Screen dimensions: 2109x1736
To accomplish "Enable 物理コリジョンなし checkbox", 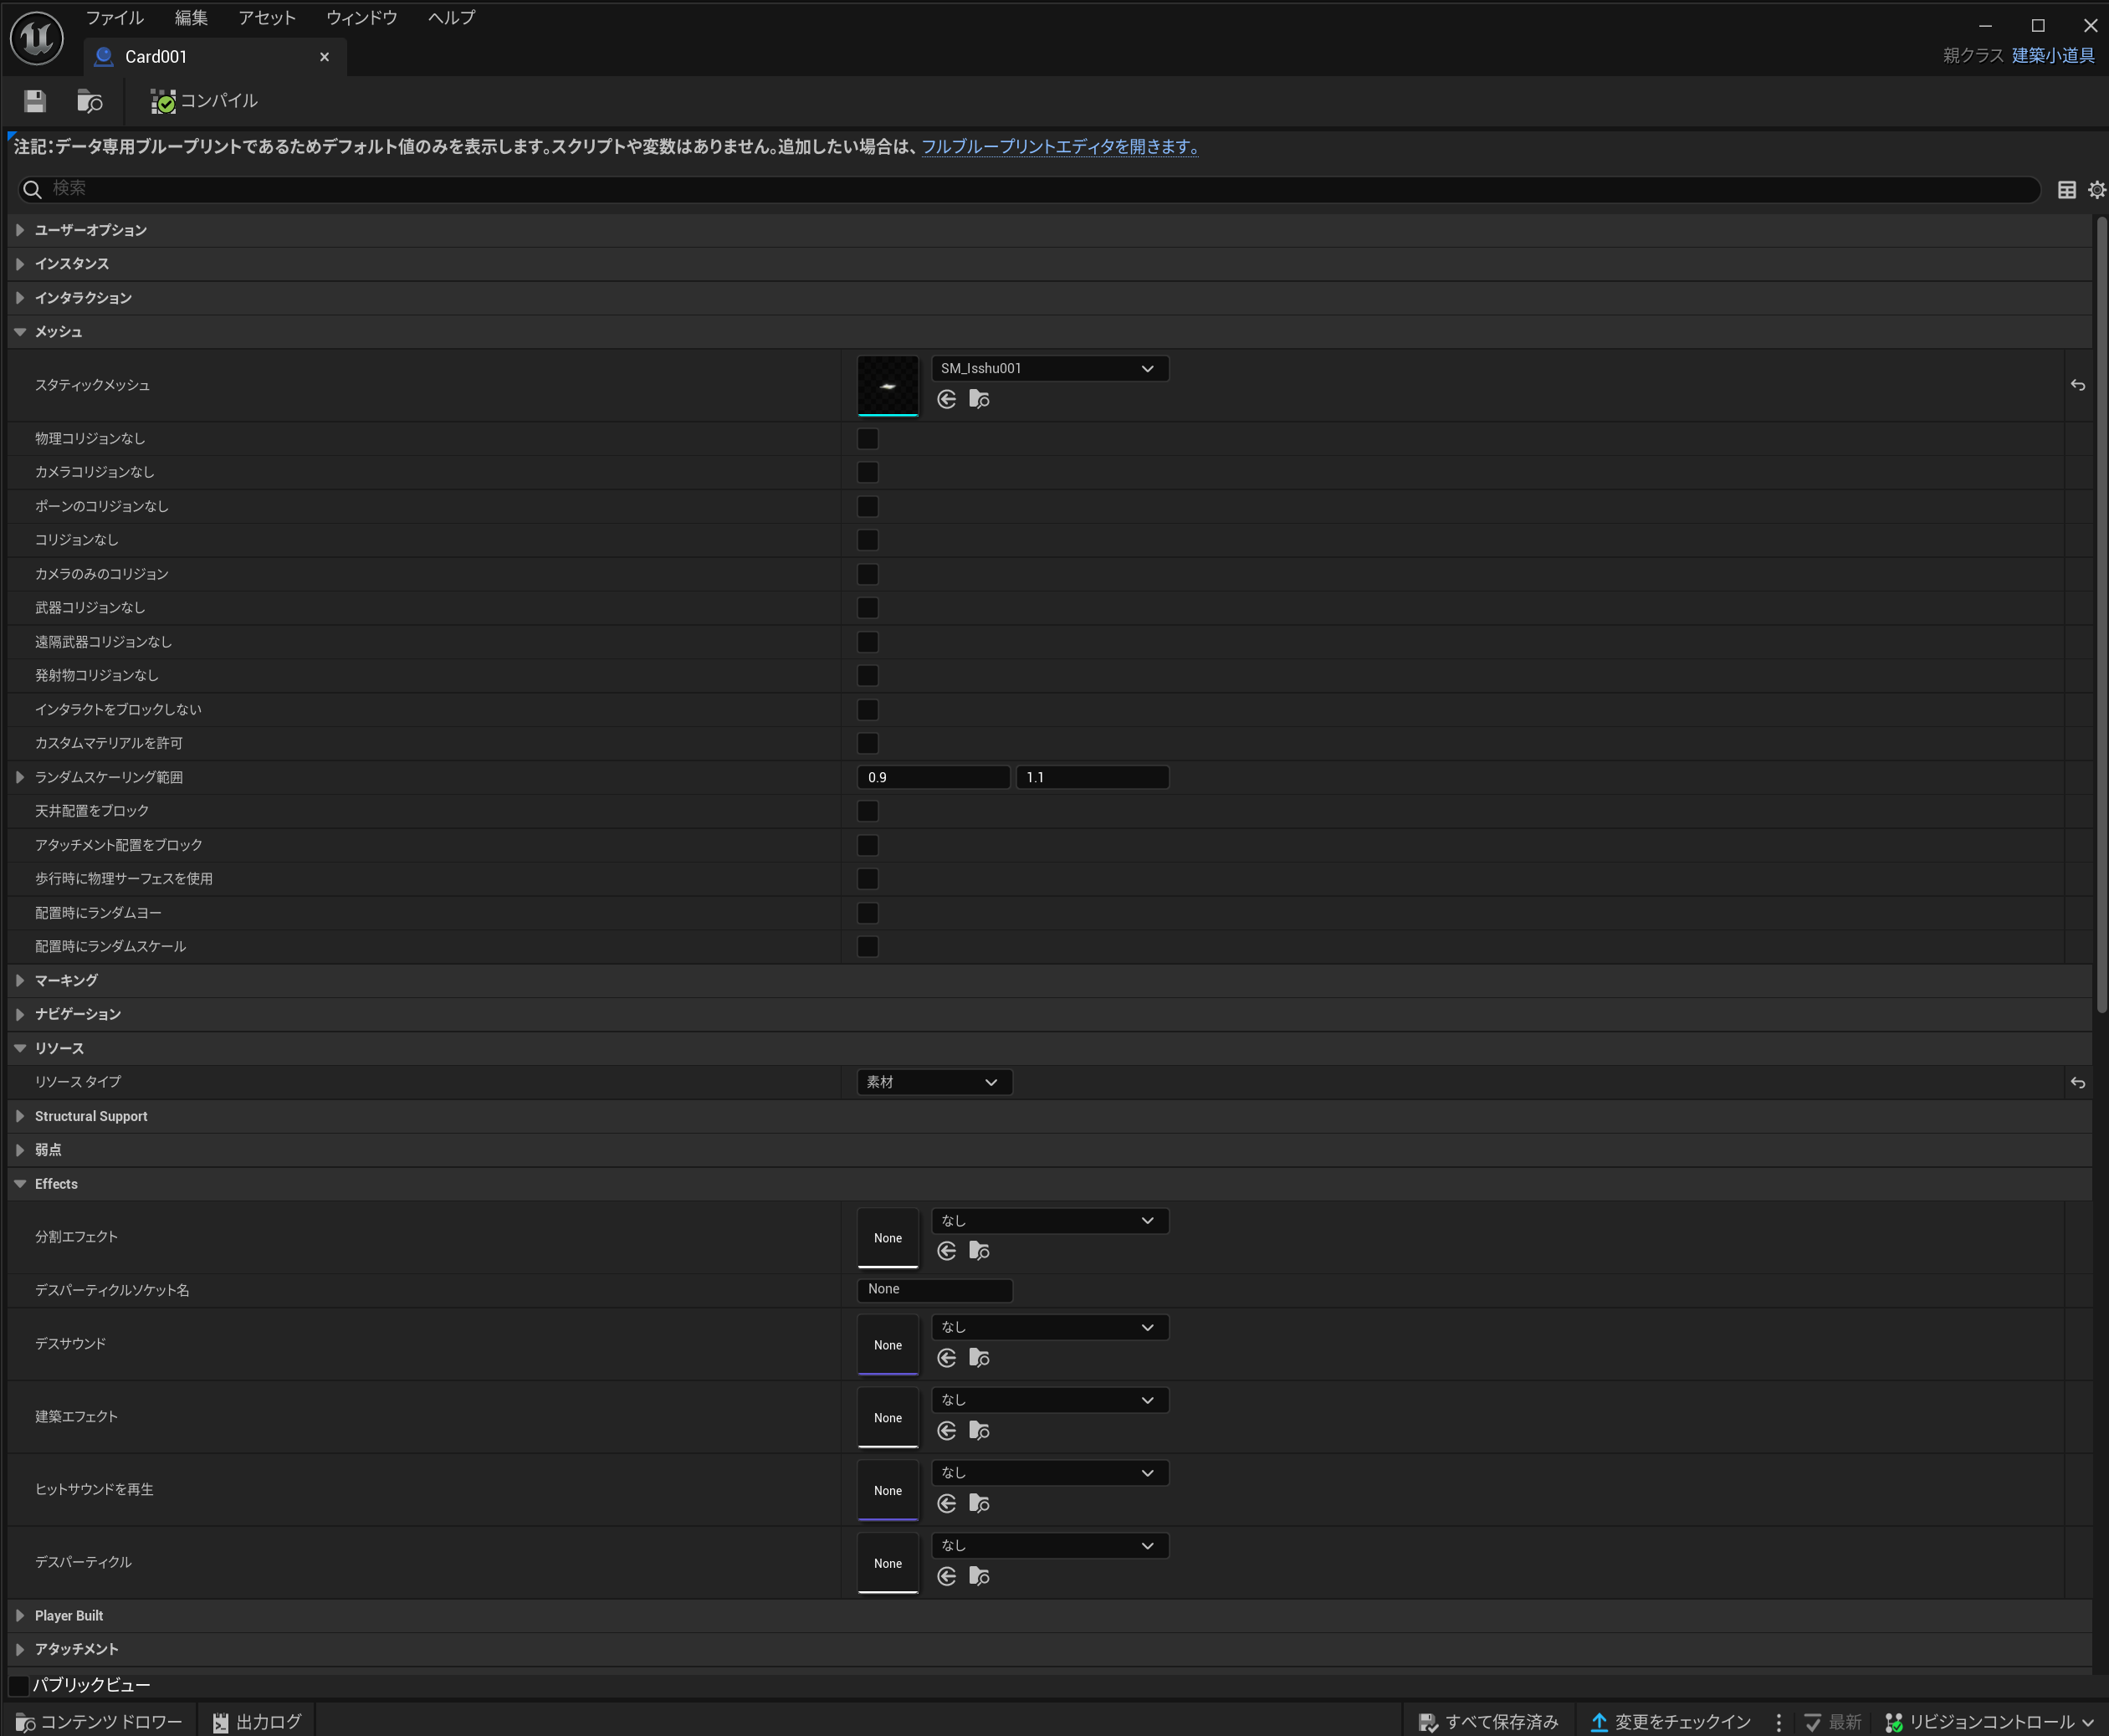I will [867, 439].
